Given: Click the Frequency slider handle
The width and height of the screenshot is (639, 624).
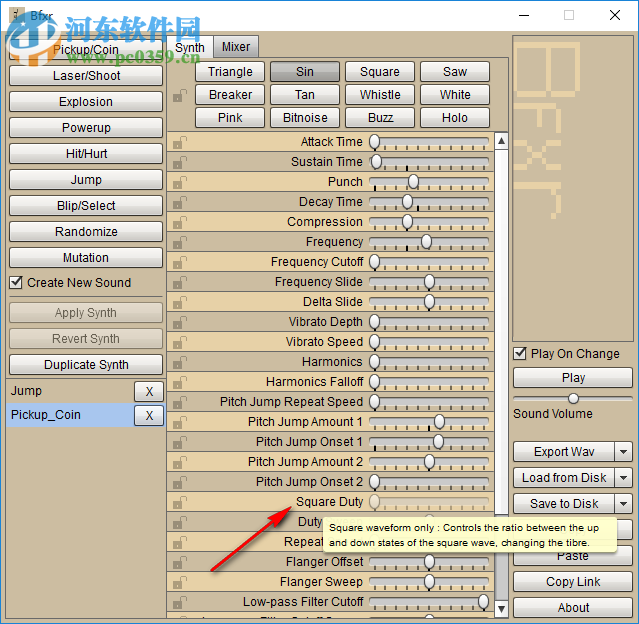Looking at the screenshot, I should click(426, 242).
